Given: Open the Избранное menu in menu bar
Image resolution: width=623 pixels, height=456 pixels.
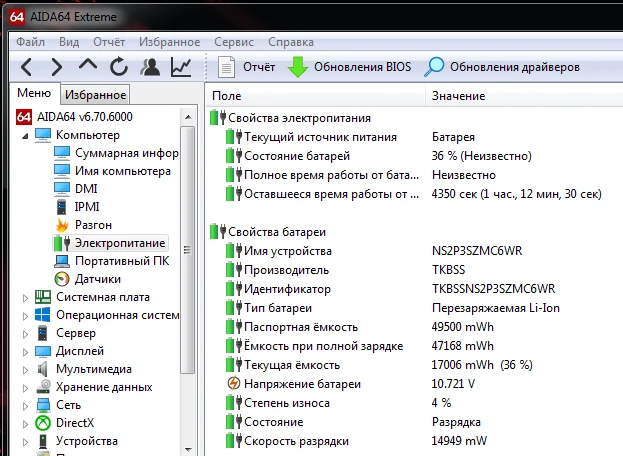Looking at the screenshot, I should pos(169,42).
